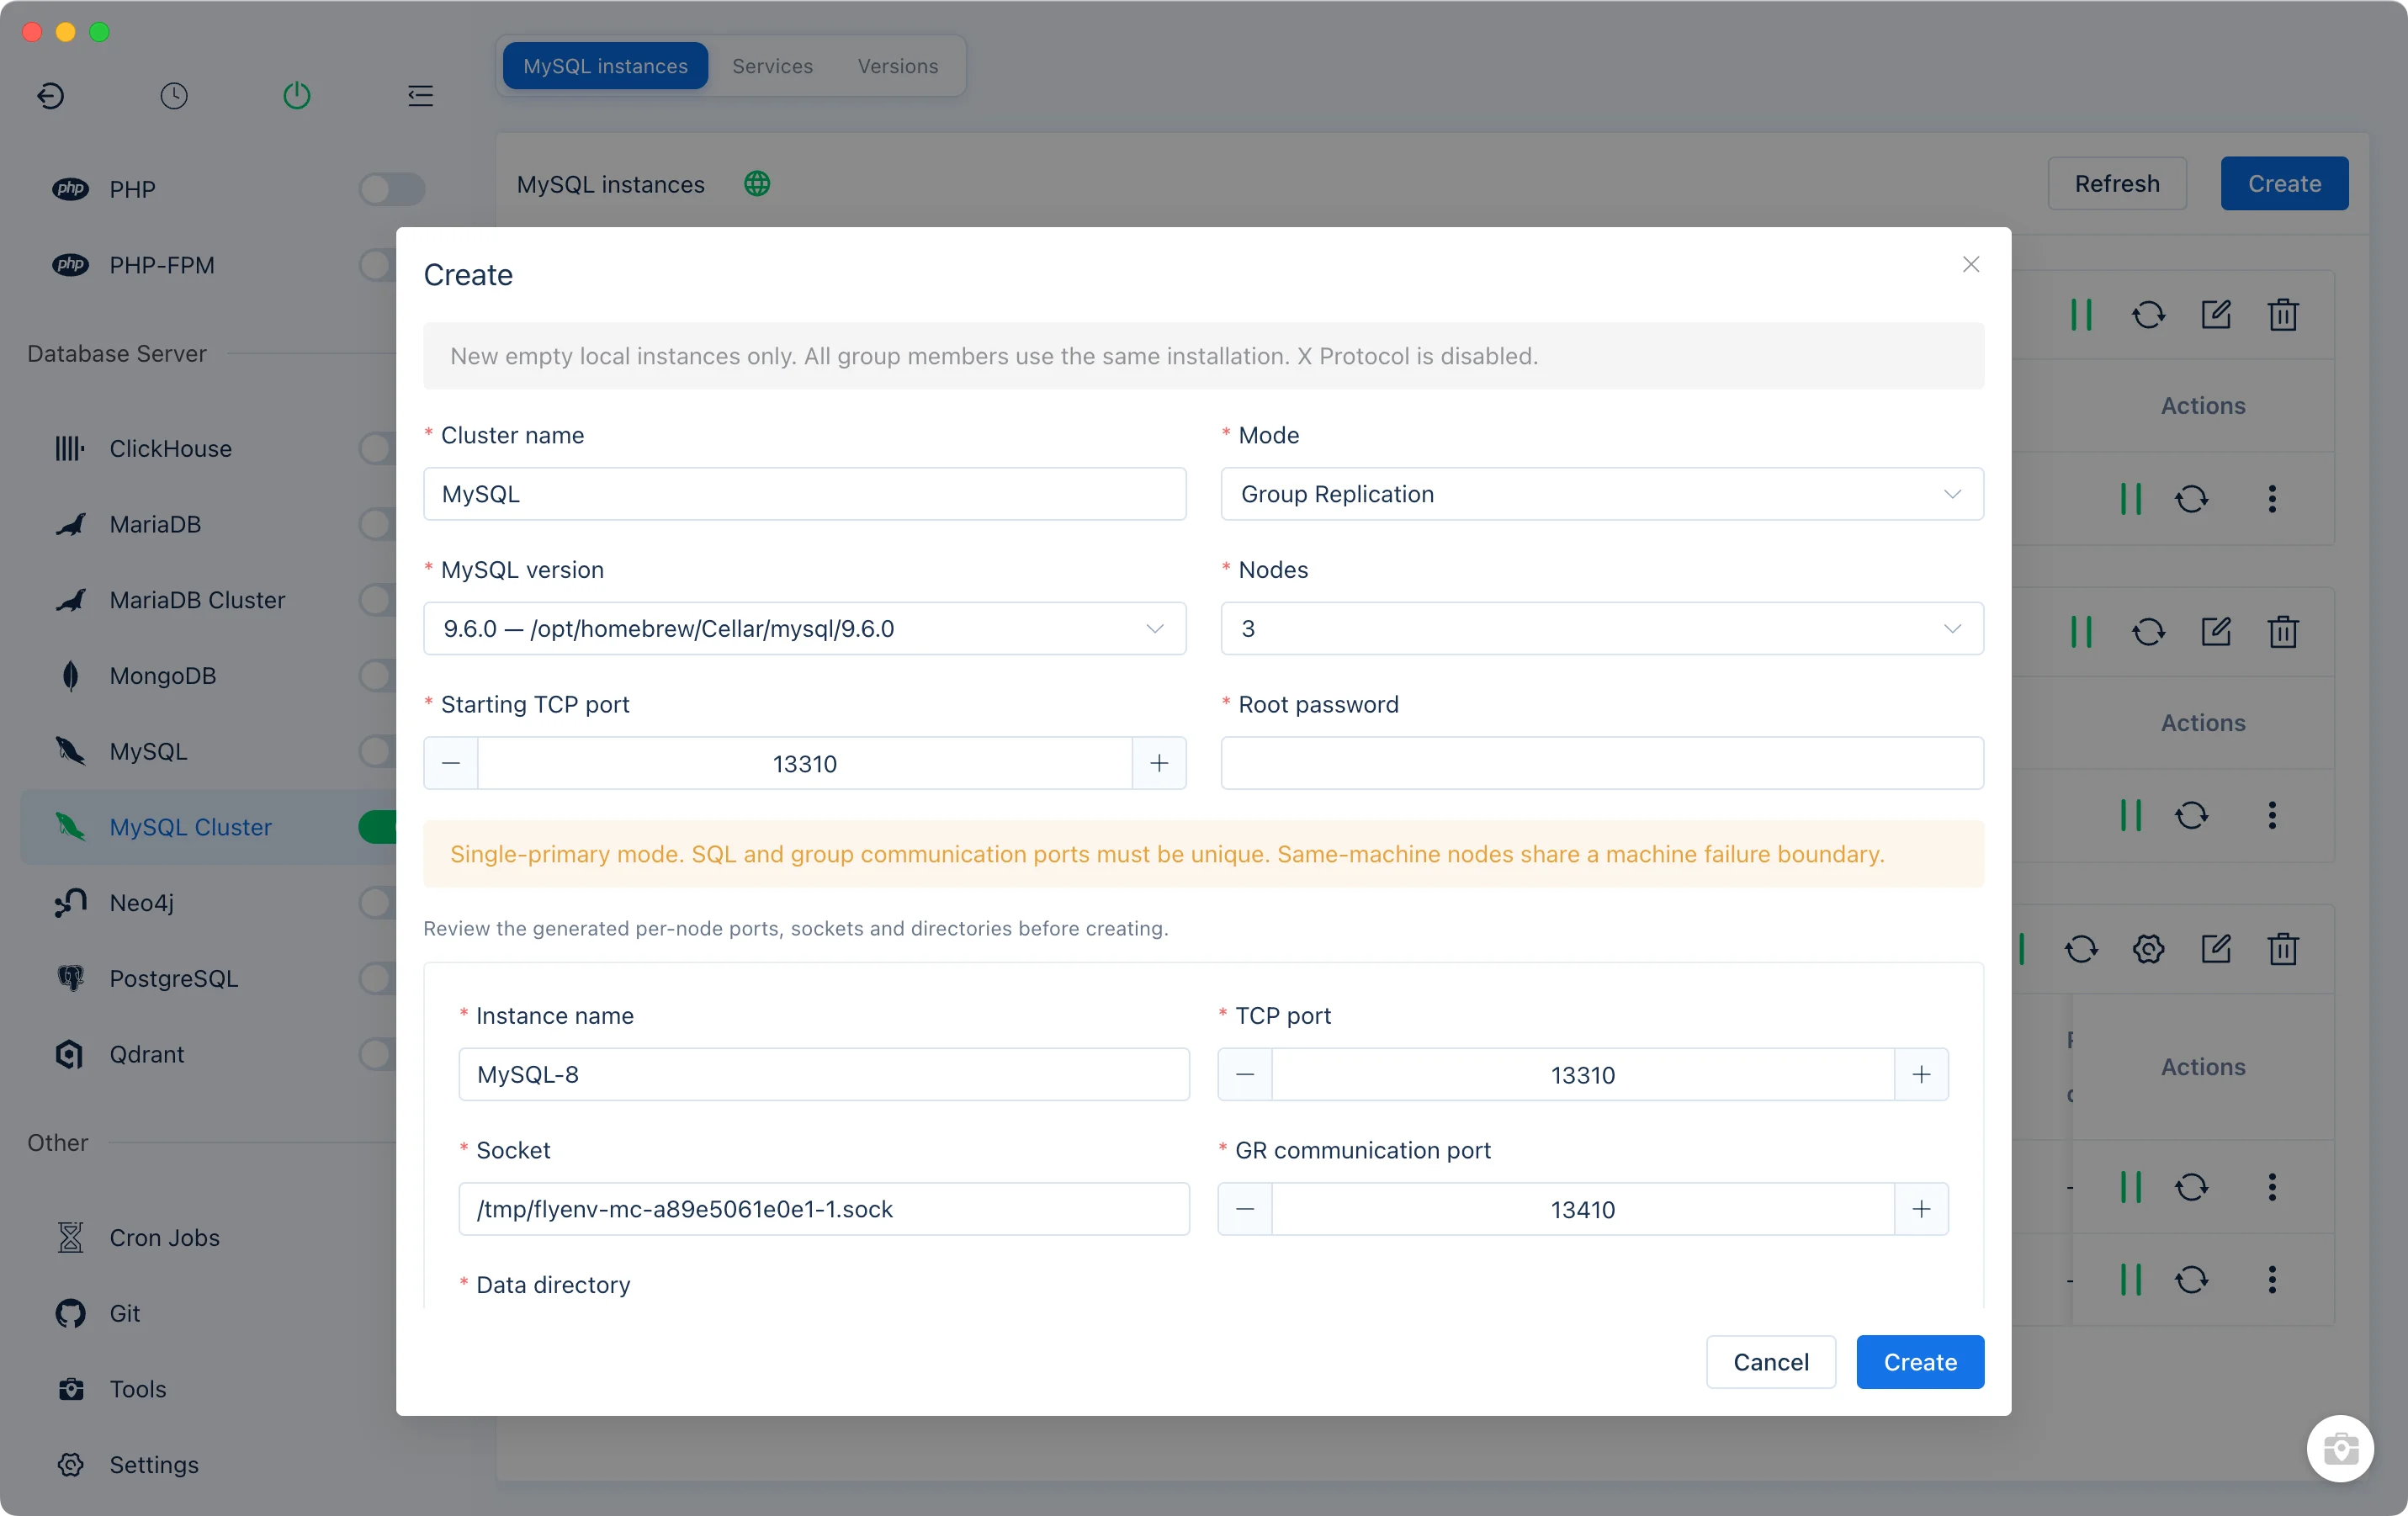Screen dimensions: 2408x1516
Task: Switch to the Services tab
Action: point(772,66)
